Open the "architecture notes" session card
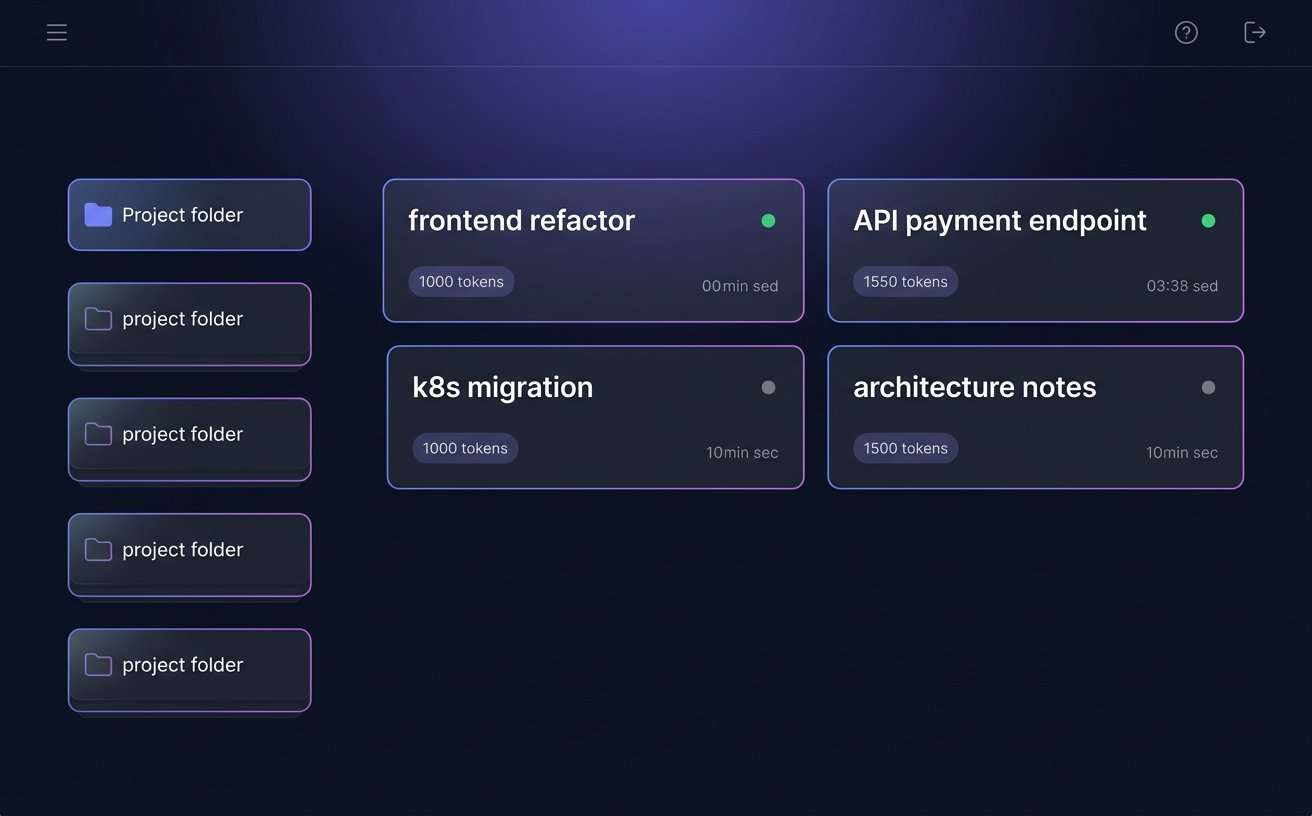1312x816 pixels. 1035,417
